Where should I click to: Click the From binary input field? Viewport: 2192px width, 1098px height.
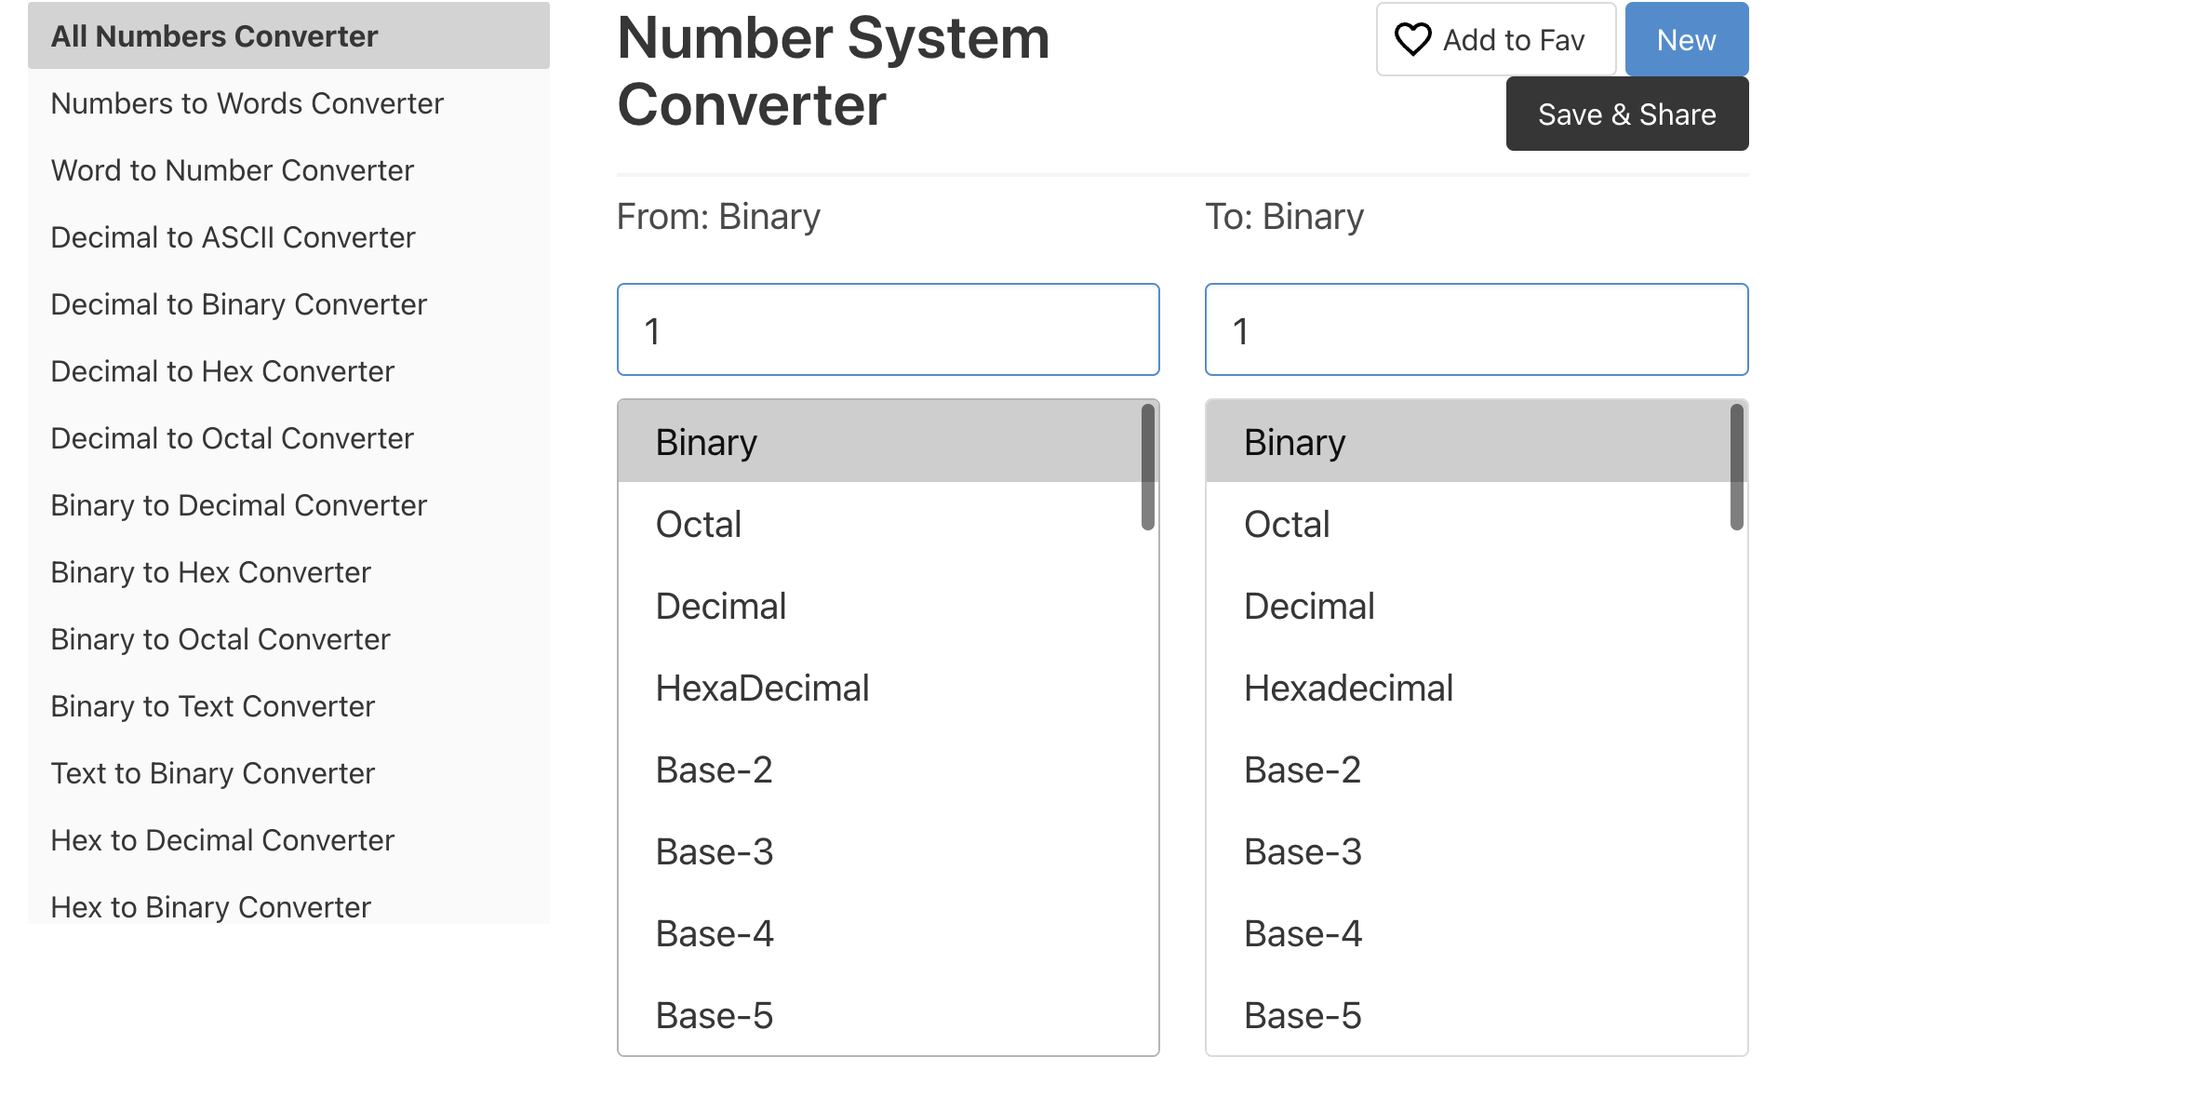(x=888, y=330)
